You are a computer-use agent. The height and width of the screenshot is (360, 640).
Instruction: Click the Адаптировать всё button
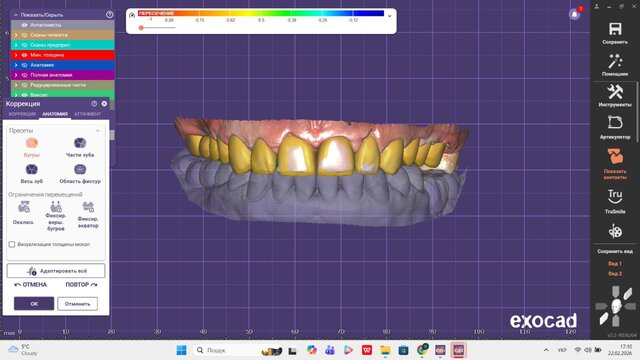click(56, 271)
